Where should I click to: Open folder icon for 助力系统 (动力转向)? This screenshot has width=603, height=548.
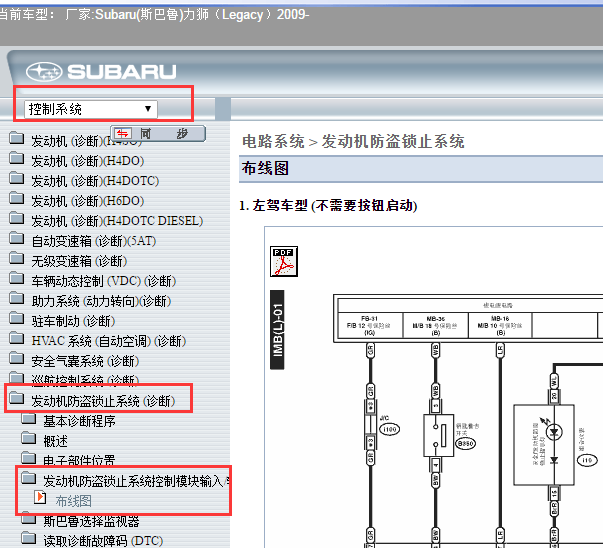(x=17, y=298)
